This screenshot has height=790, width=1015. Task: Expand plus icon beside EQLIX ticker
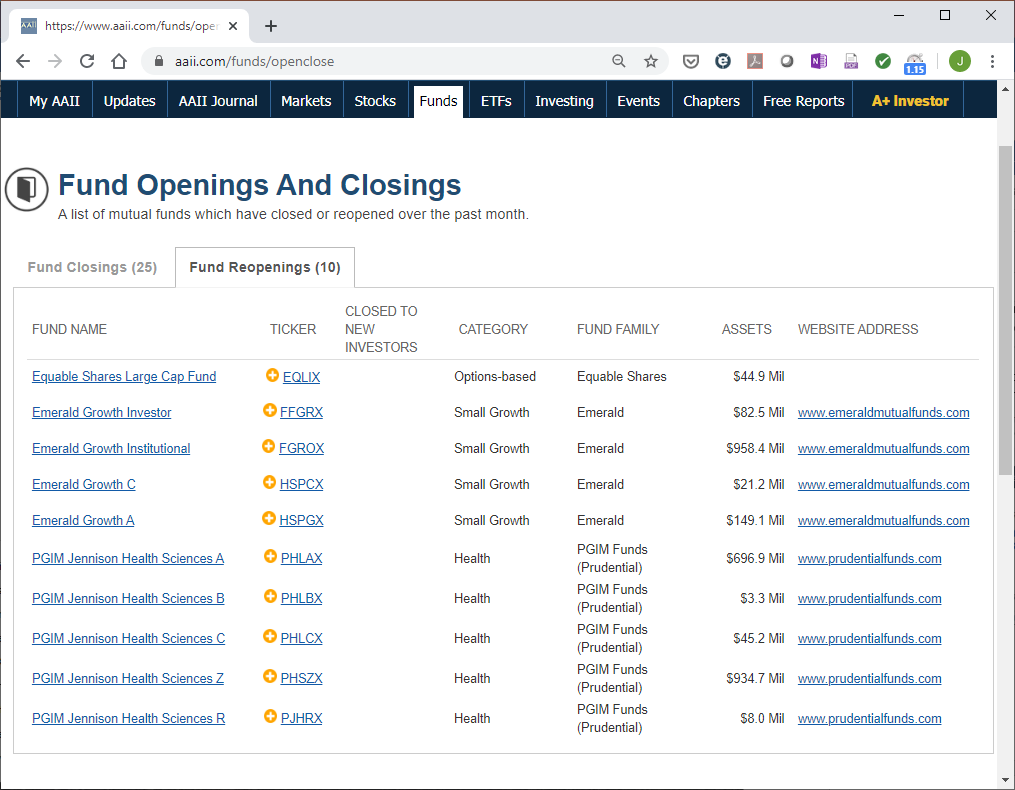point(273,375)
